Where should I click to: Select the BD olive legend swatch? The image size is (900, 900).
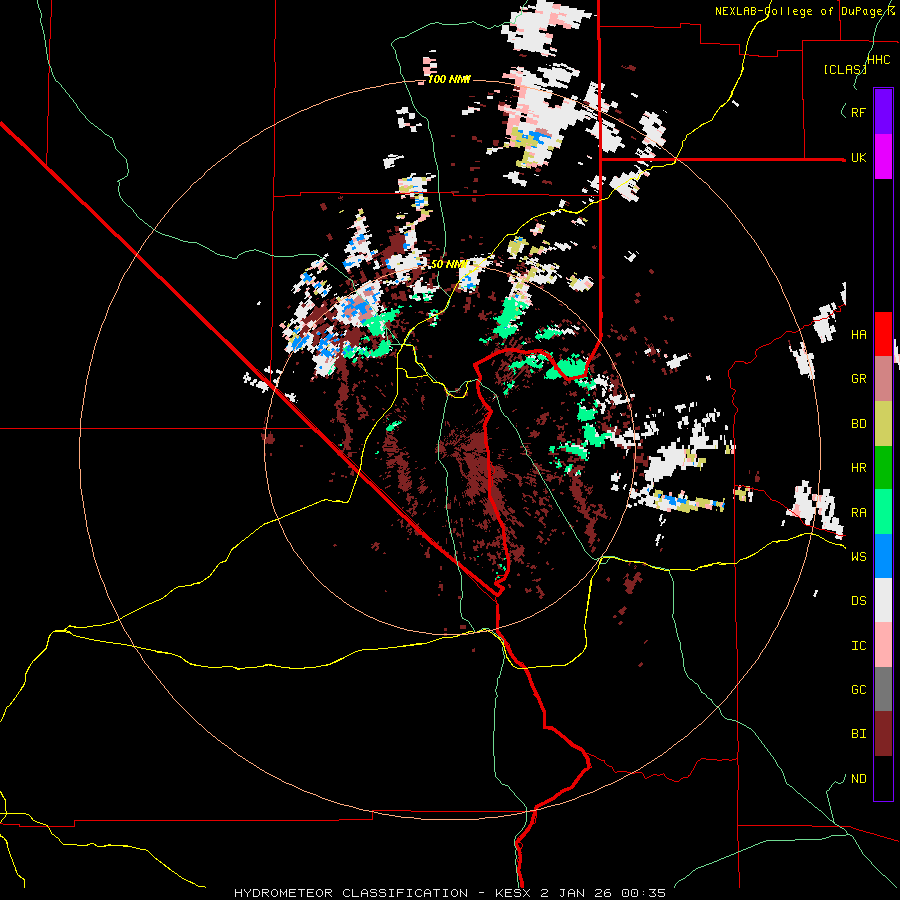click(883, 424)
